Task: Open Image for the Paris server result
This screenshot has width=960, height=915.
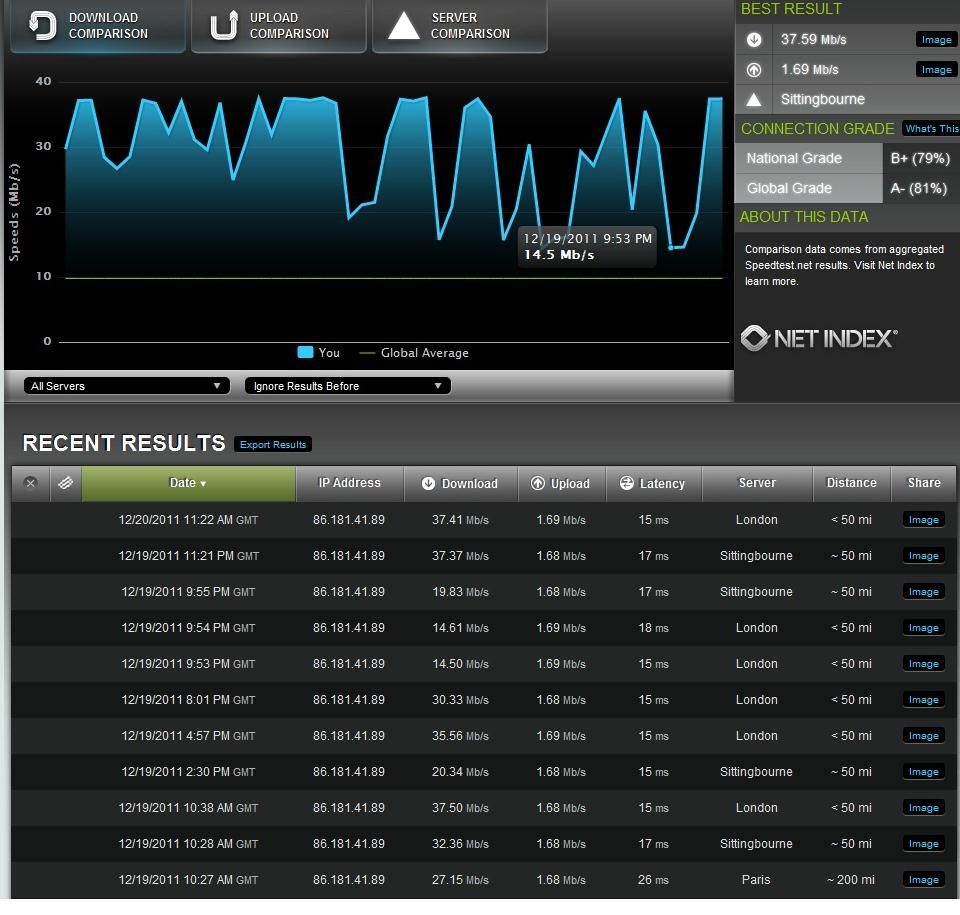Action: click(924, 880)
